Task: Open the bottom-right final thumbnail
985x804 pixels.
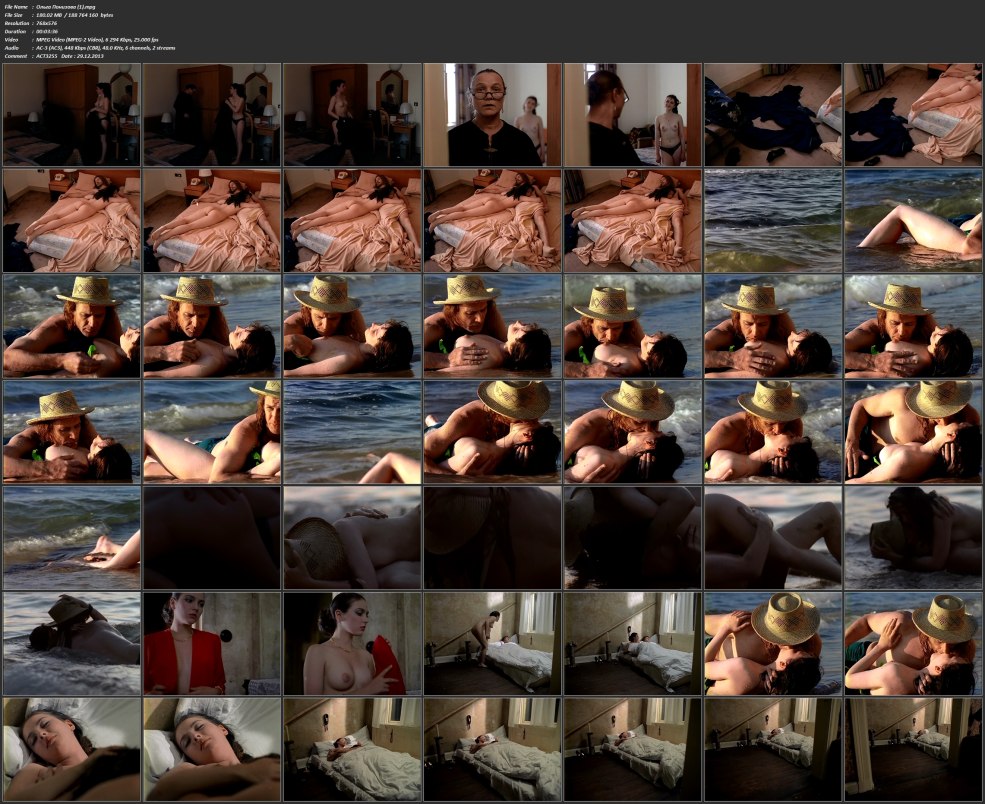Action: click(x=913, y=749)
